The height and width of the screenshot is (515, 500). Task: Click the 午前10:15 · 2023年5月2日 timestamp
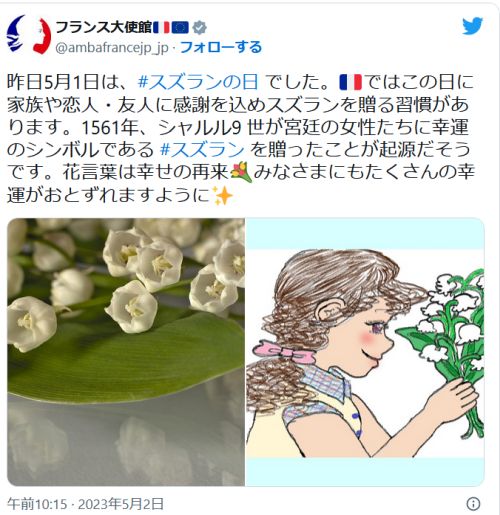(x=85, y=504)
